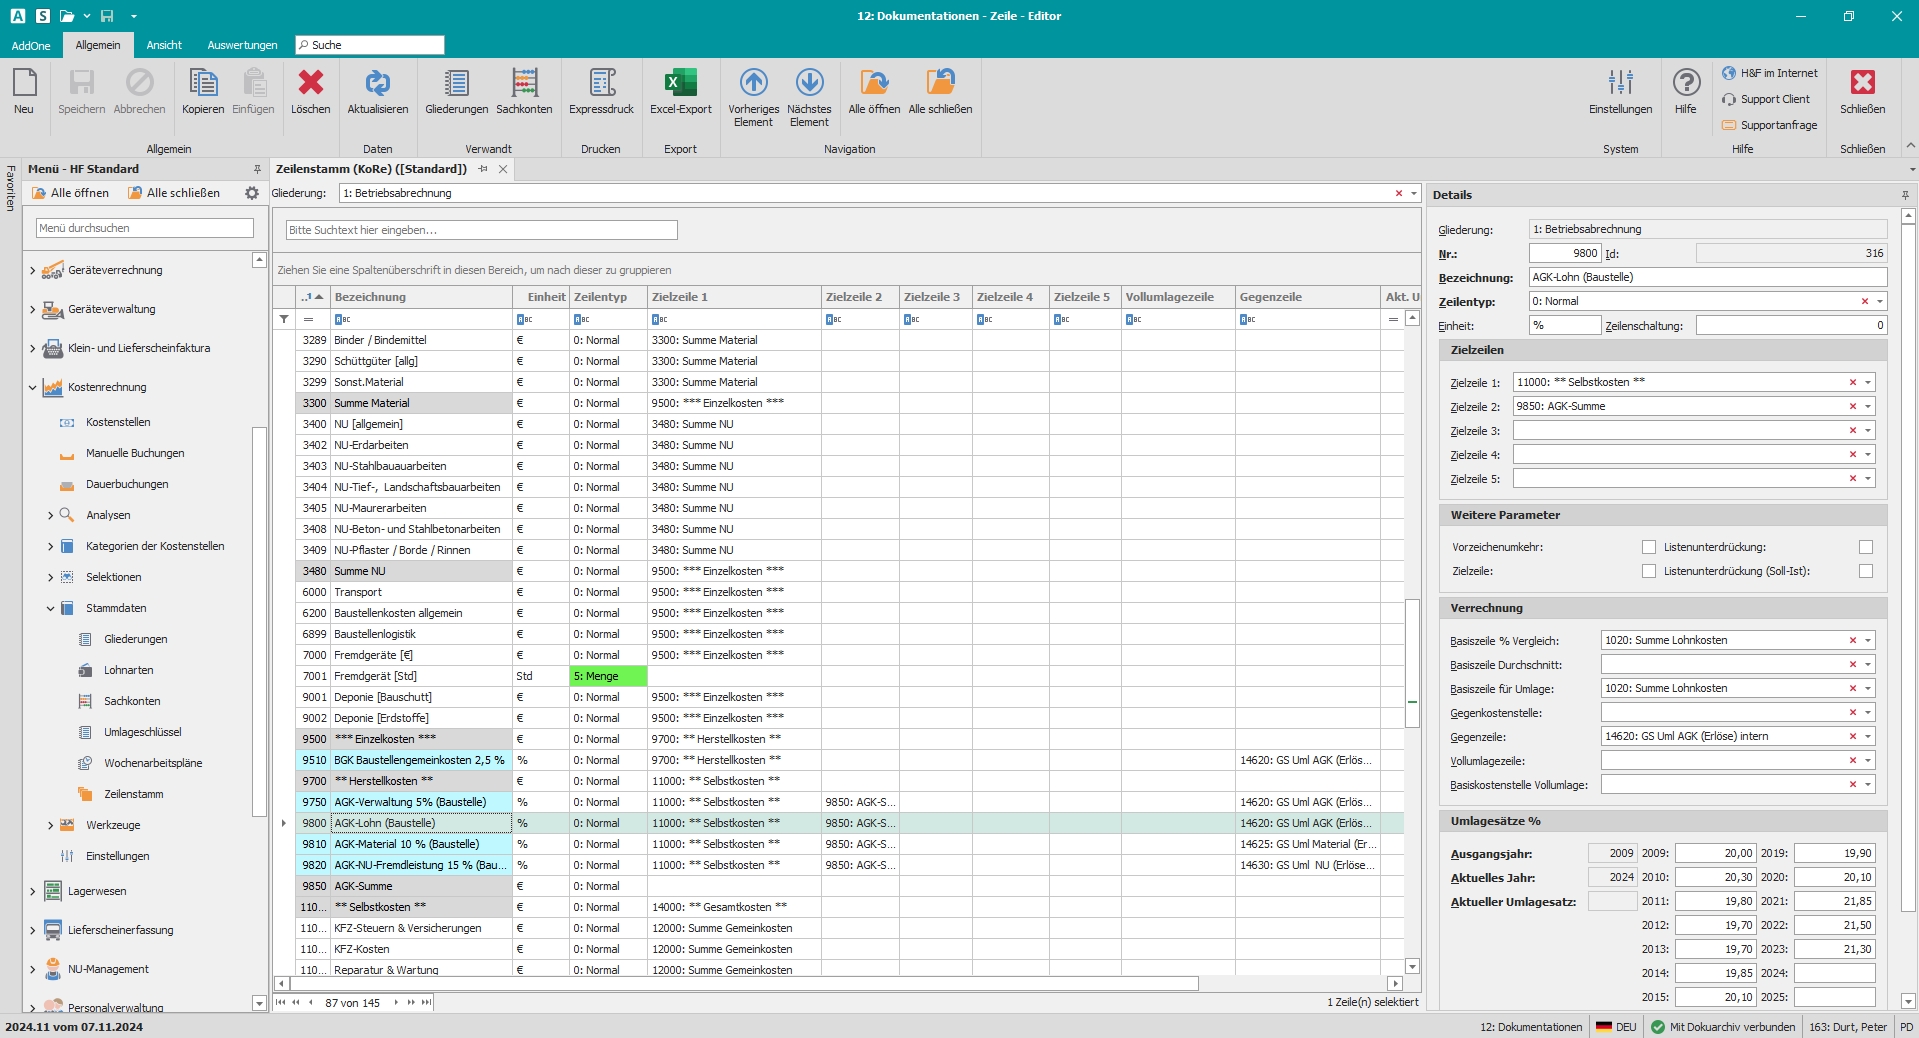Click the Menü durchsuchen search field
The height and width of the screenshot is (1038, 1919).
(x=144, y=228)
